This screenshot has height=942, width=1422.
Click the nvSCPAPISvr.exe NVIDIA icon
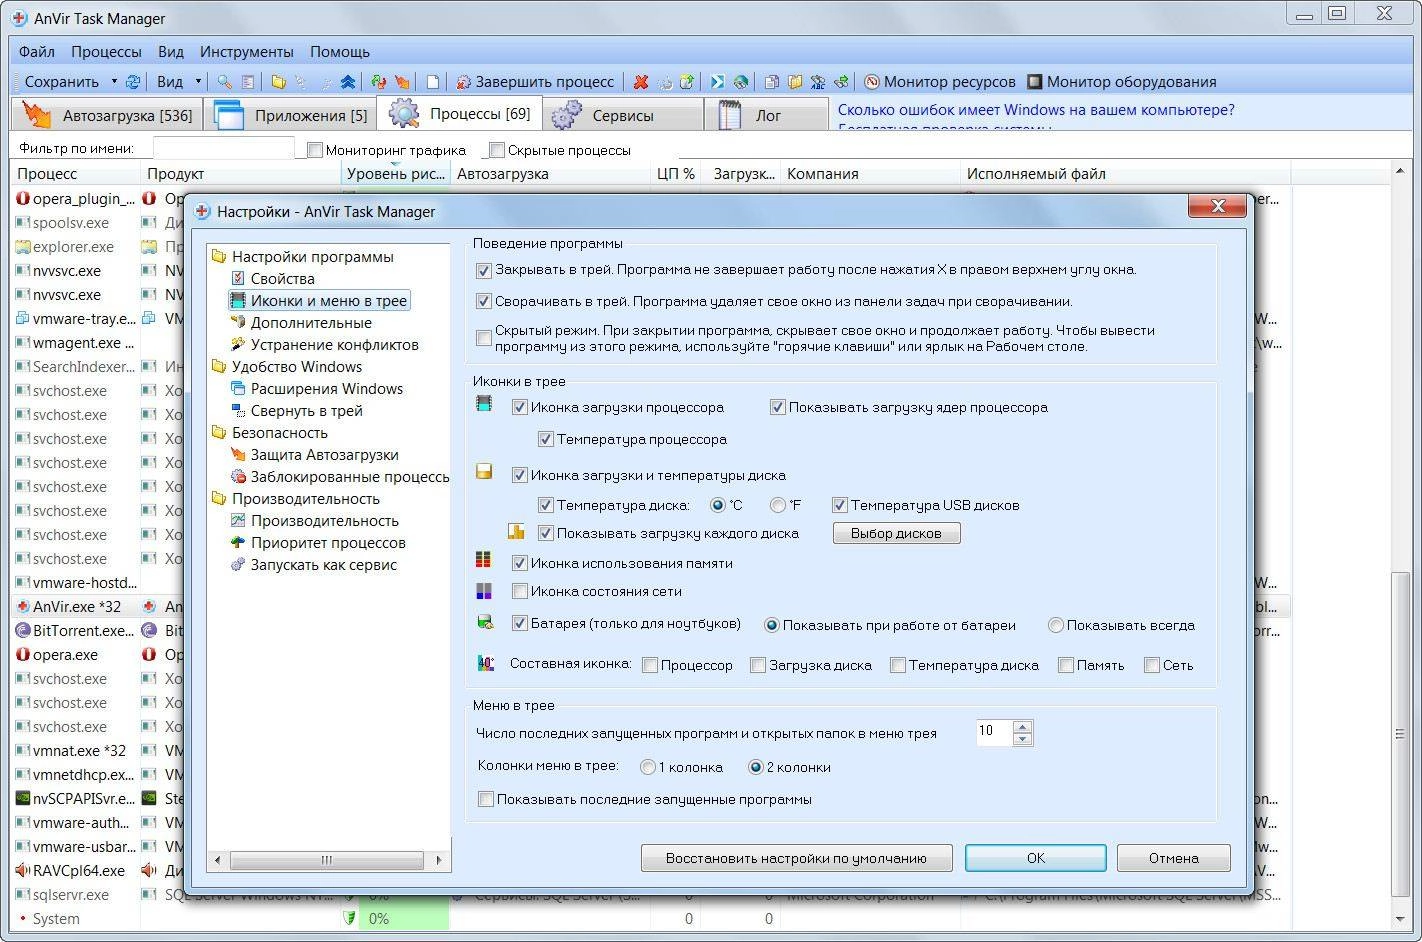tap(23, 799)
